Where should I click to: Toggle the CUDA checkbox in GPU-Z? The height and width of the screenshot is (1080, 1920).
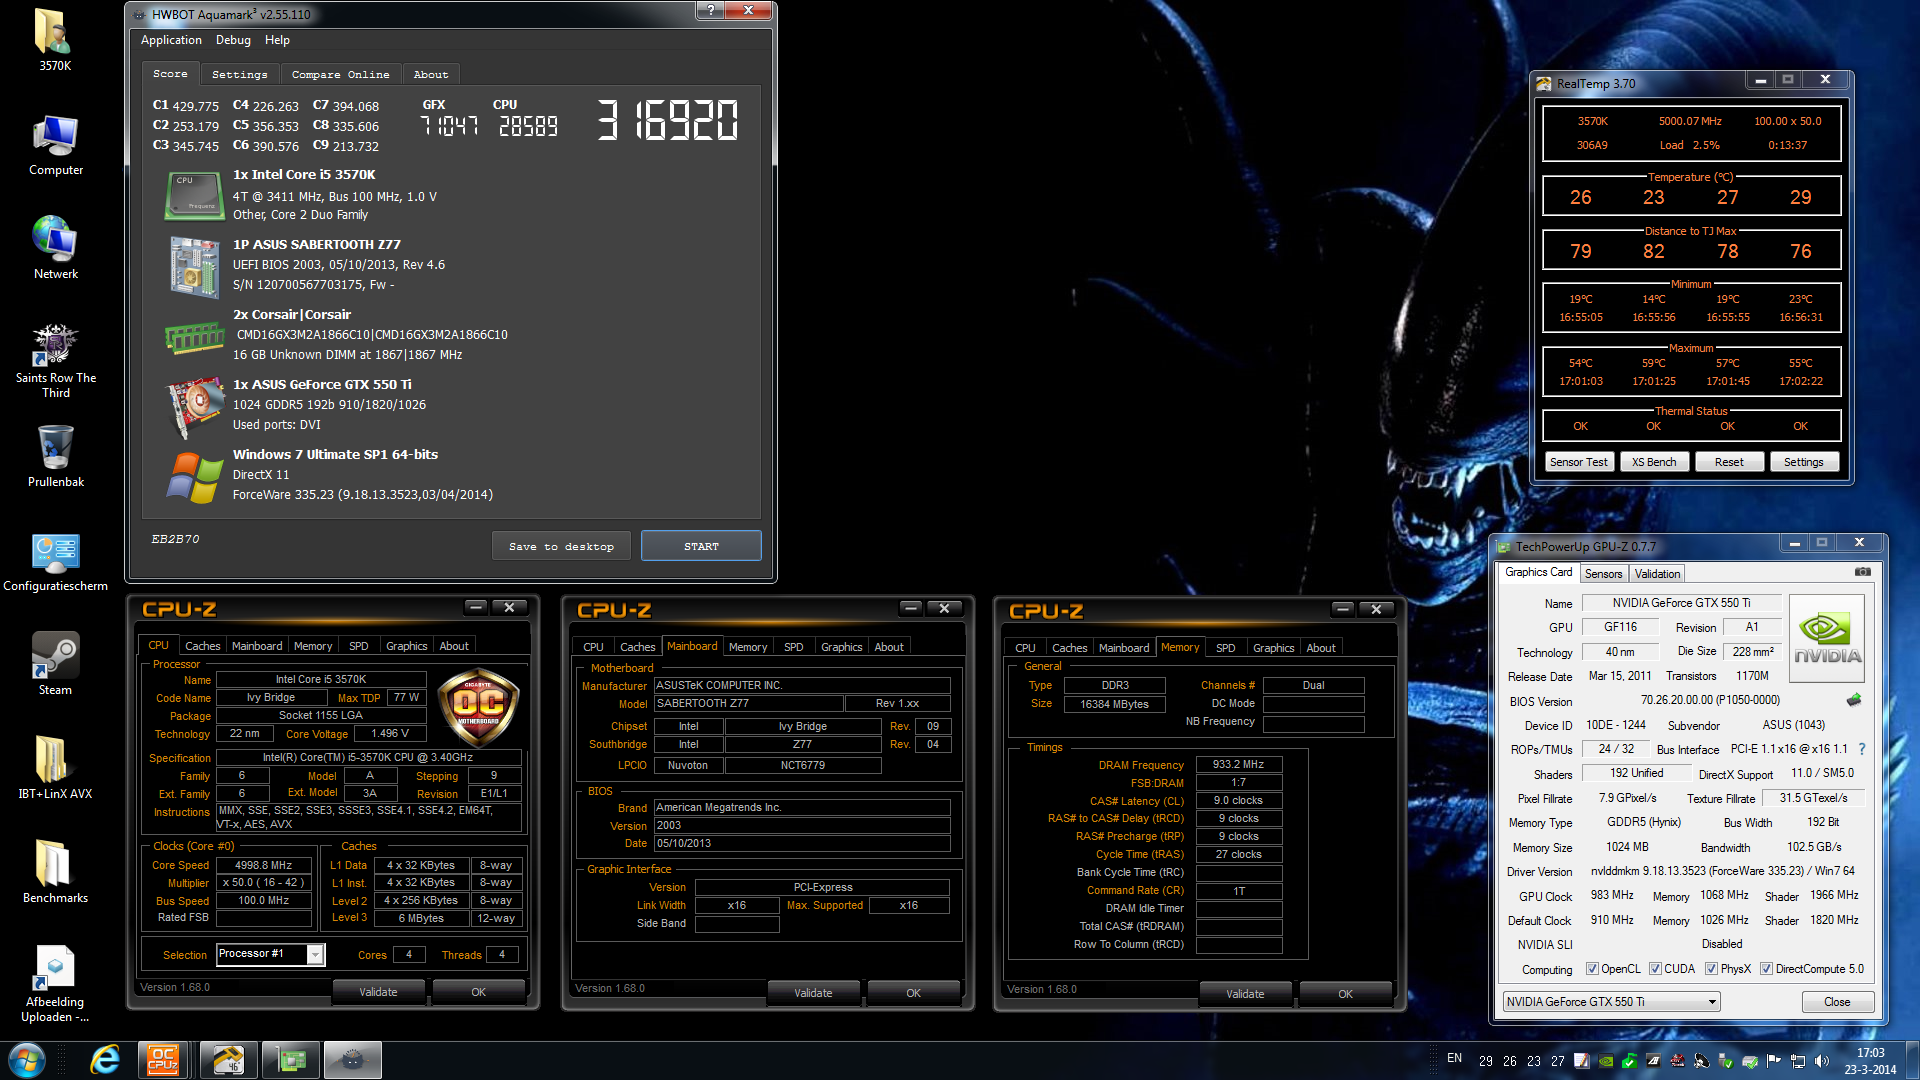coord(1656,969)
